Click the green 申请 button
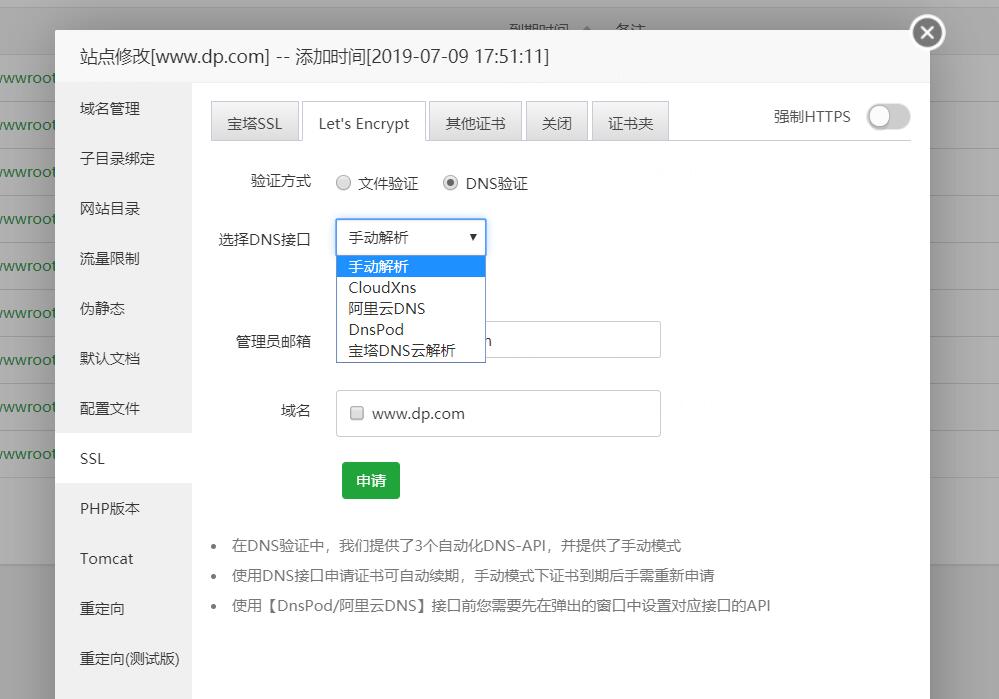 click(x=370, y=480)
